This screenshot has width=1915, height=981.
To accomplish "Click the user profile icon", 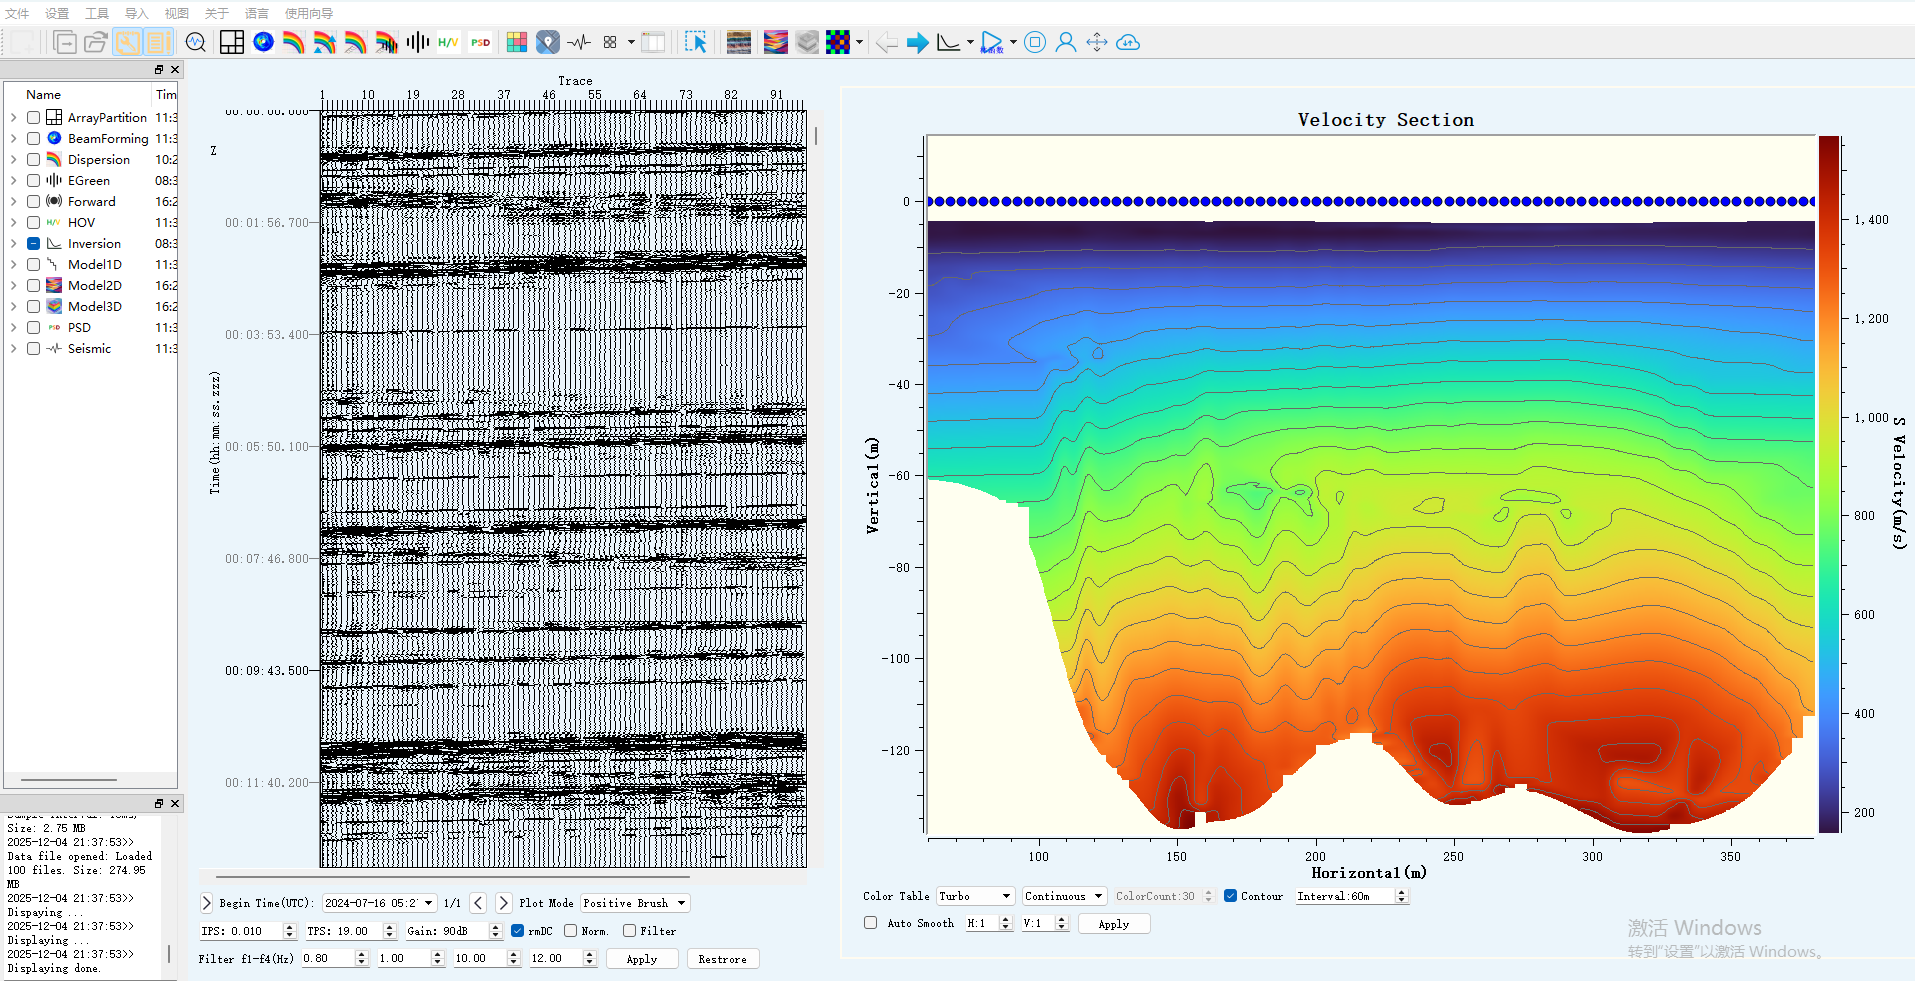I will (1066, 42).
